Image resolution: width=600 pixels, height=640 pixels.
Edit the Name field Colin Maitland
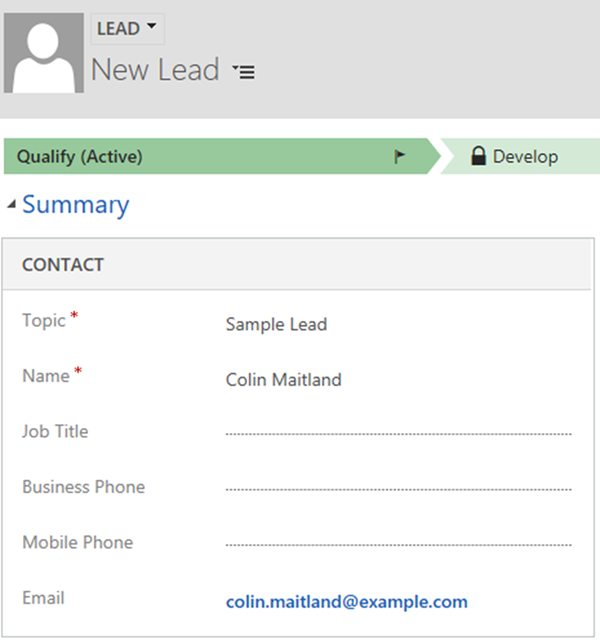pos(284,380)
